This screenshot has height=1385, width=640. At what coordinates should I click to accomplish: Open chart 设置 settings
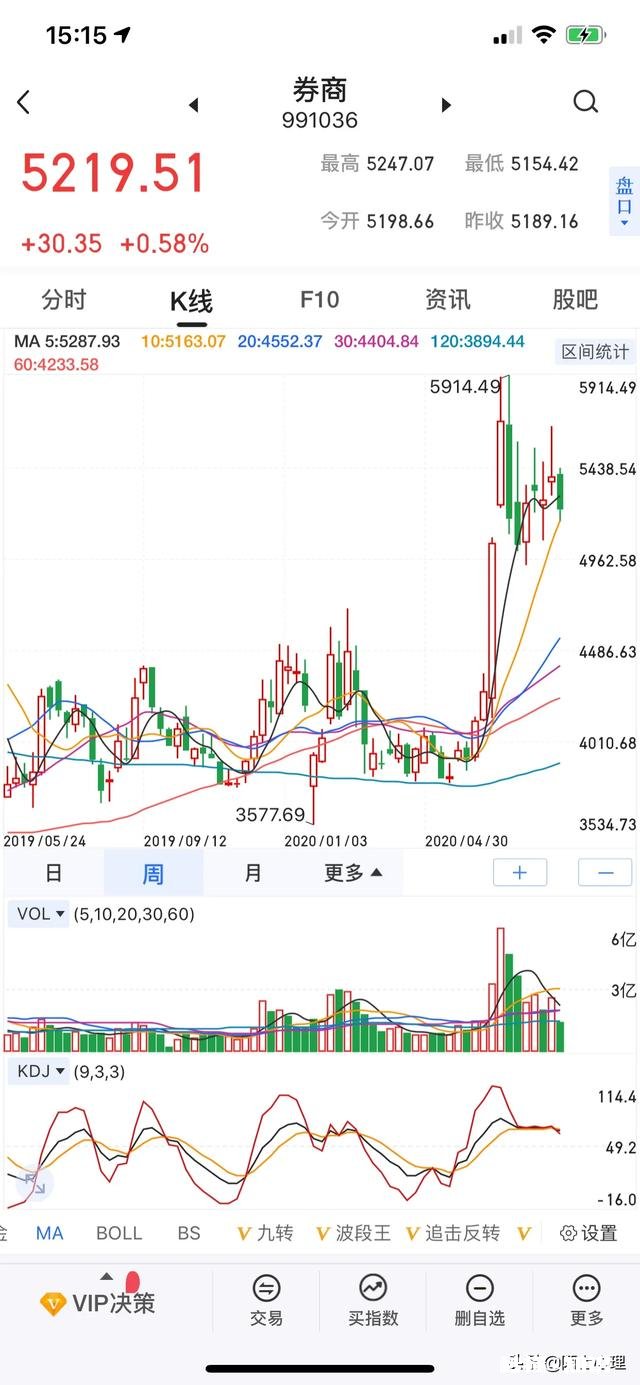589,1233
